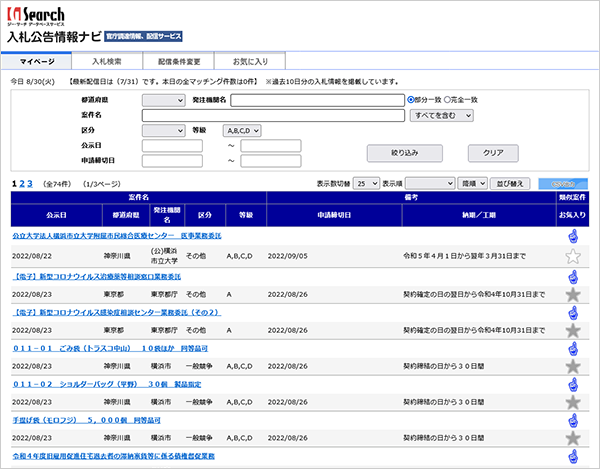
Task: Toggle favorite star for 手提げ袋（モロフジ）row
Action: tap(573, 438)
